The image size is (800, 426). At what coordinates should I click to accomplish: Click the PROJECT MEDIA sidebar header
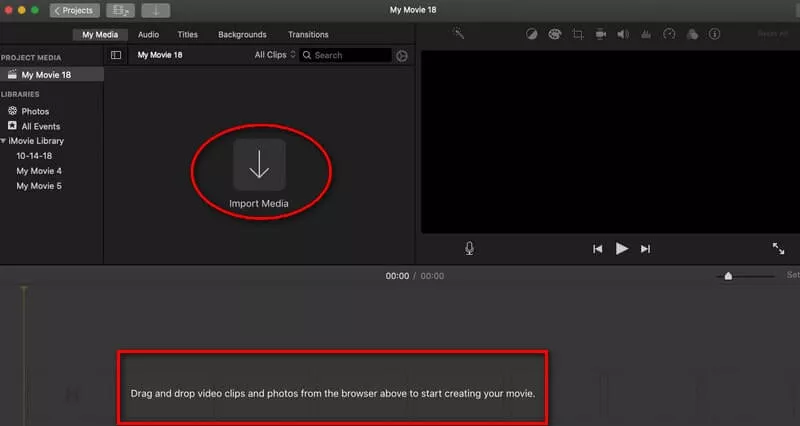click(31, 58)
